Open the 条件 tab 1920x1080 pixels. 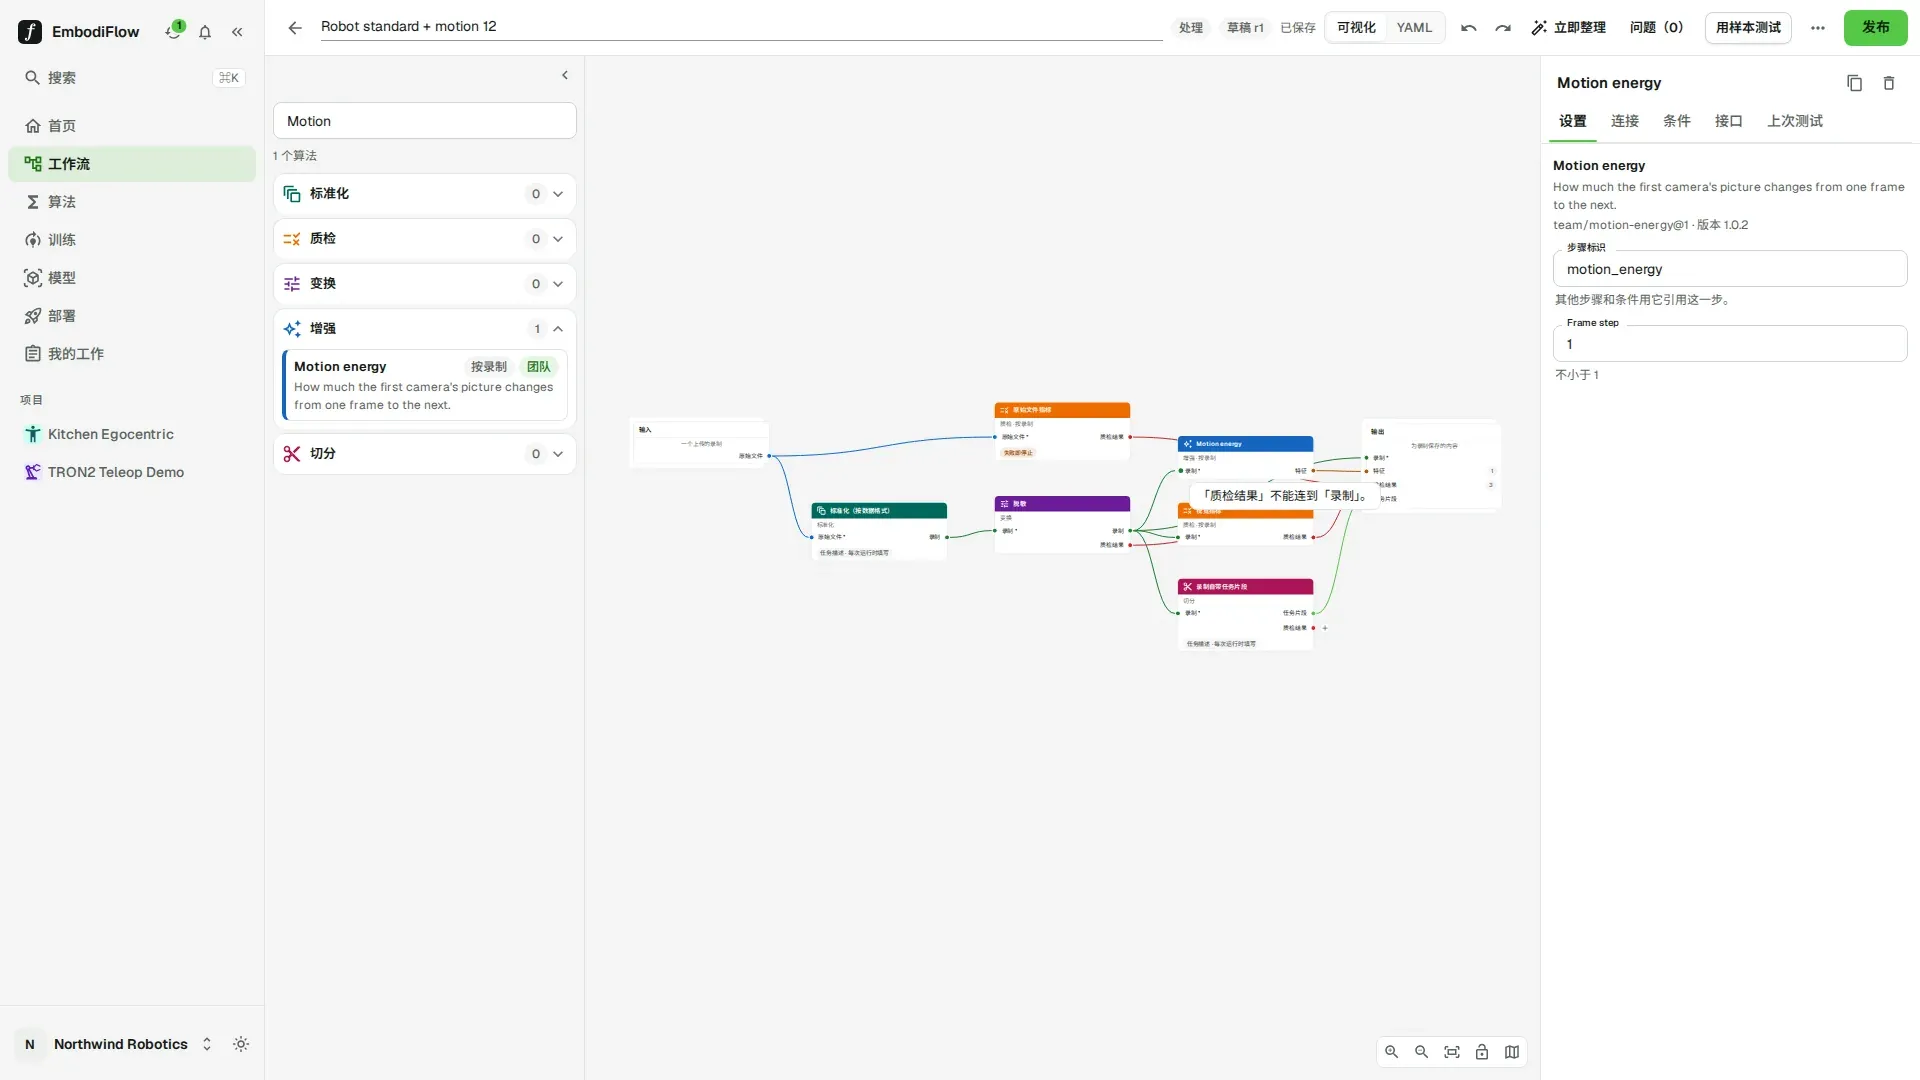pos(1677,121)
